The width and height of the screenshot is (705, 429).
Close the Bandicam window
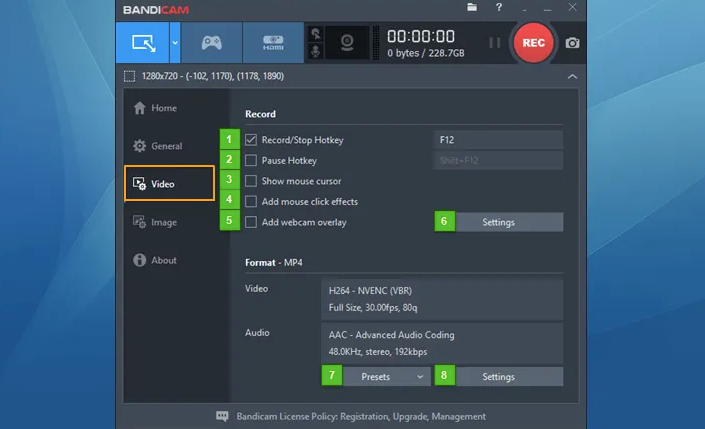[x=572, y=7]
